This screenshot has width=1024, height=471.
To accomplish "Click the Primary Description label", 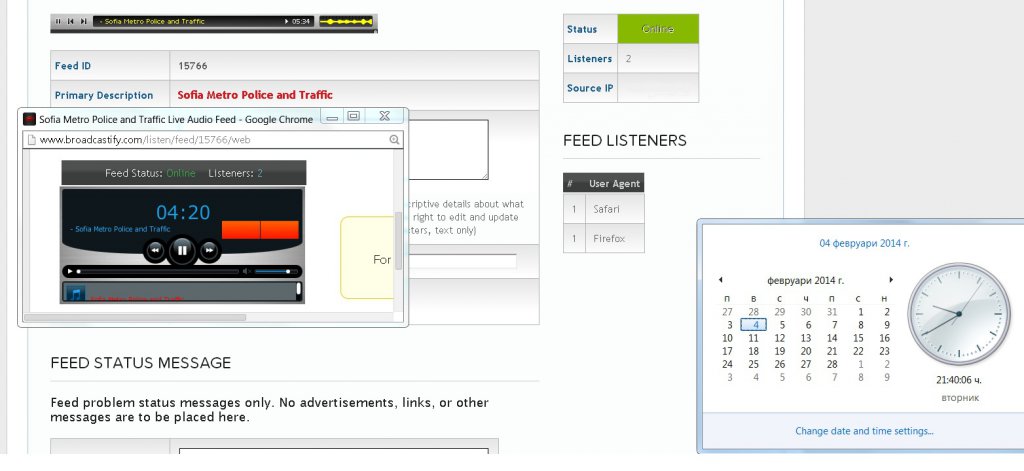I will [104, 95].
